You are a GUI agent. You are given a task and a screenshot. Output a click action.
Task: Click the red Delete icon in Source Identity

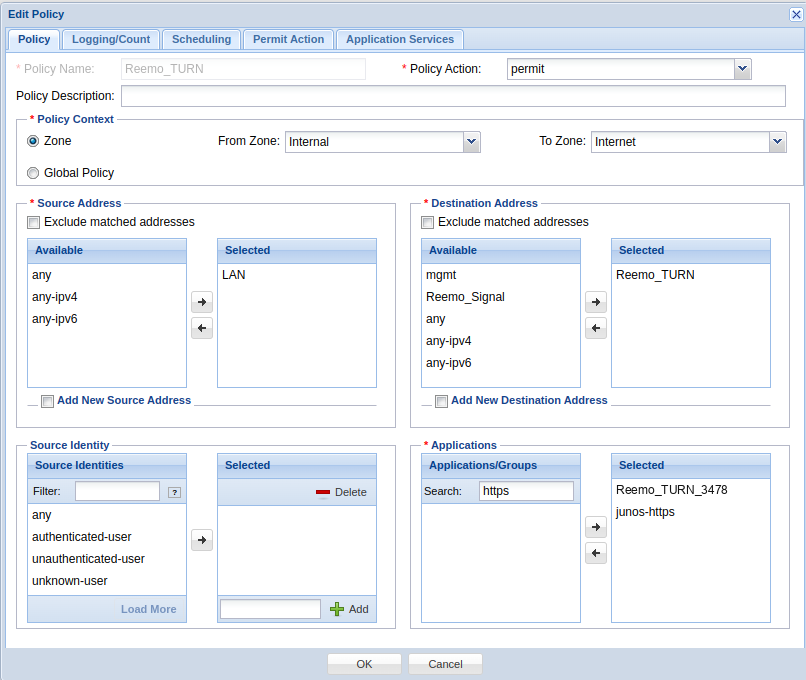[323, 492]
